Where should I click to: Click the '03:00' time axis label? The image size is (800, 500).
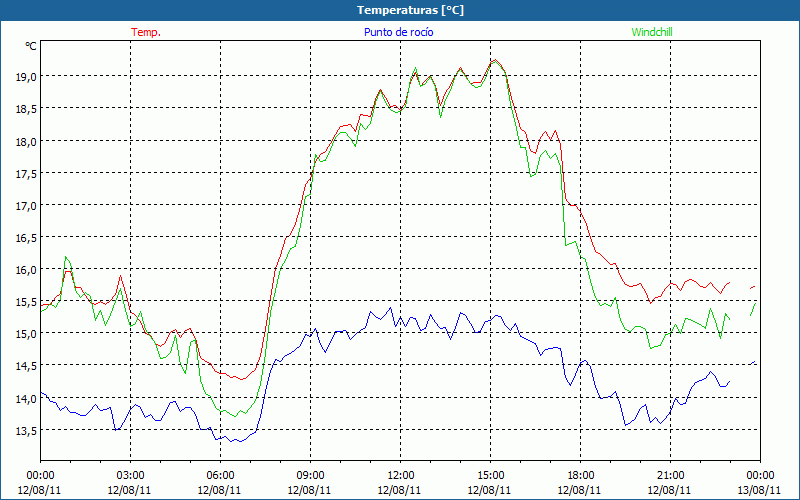point(130,476)
